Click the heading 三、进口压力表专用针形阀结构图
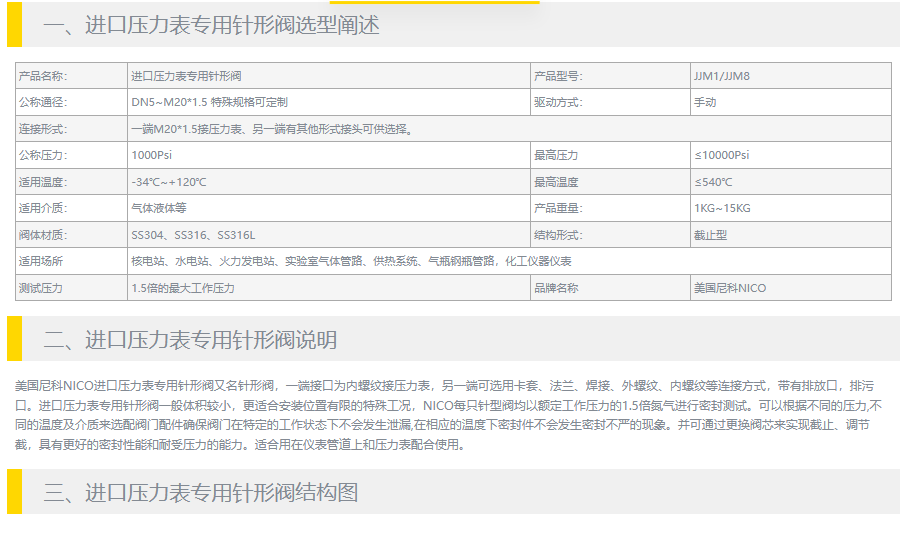Screen dimensions: 908x556 [200, 492]
